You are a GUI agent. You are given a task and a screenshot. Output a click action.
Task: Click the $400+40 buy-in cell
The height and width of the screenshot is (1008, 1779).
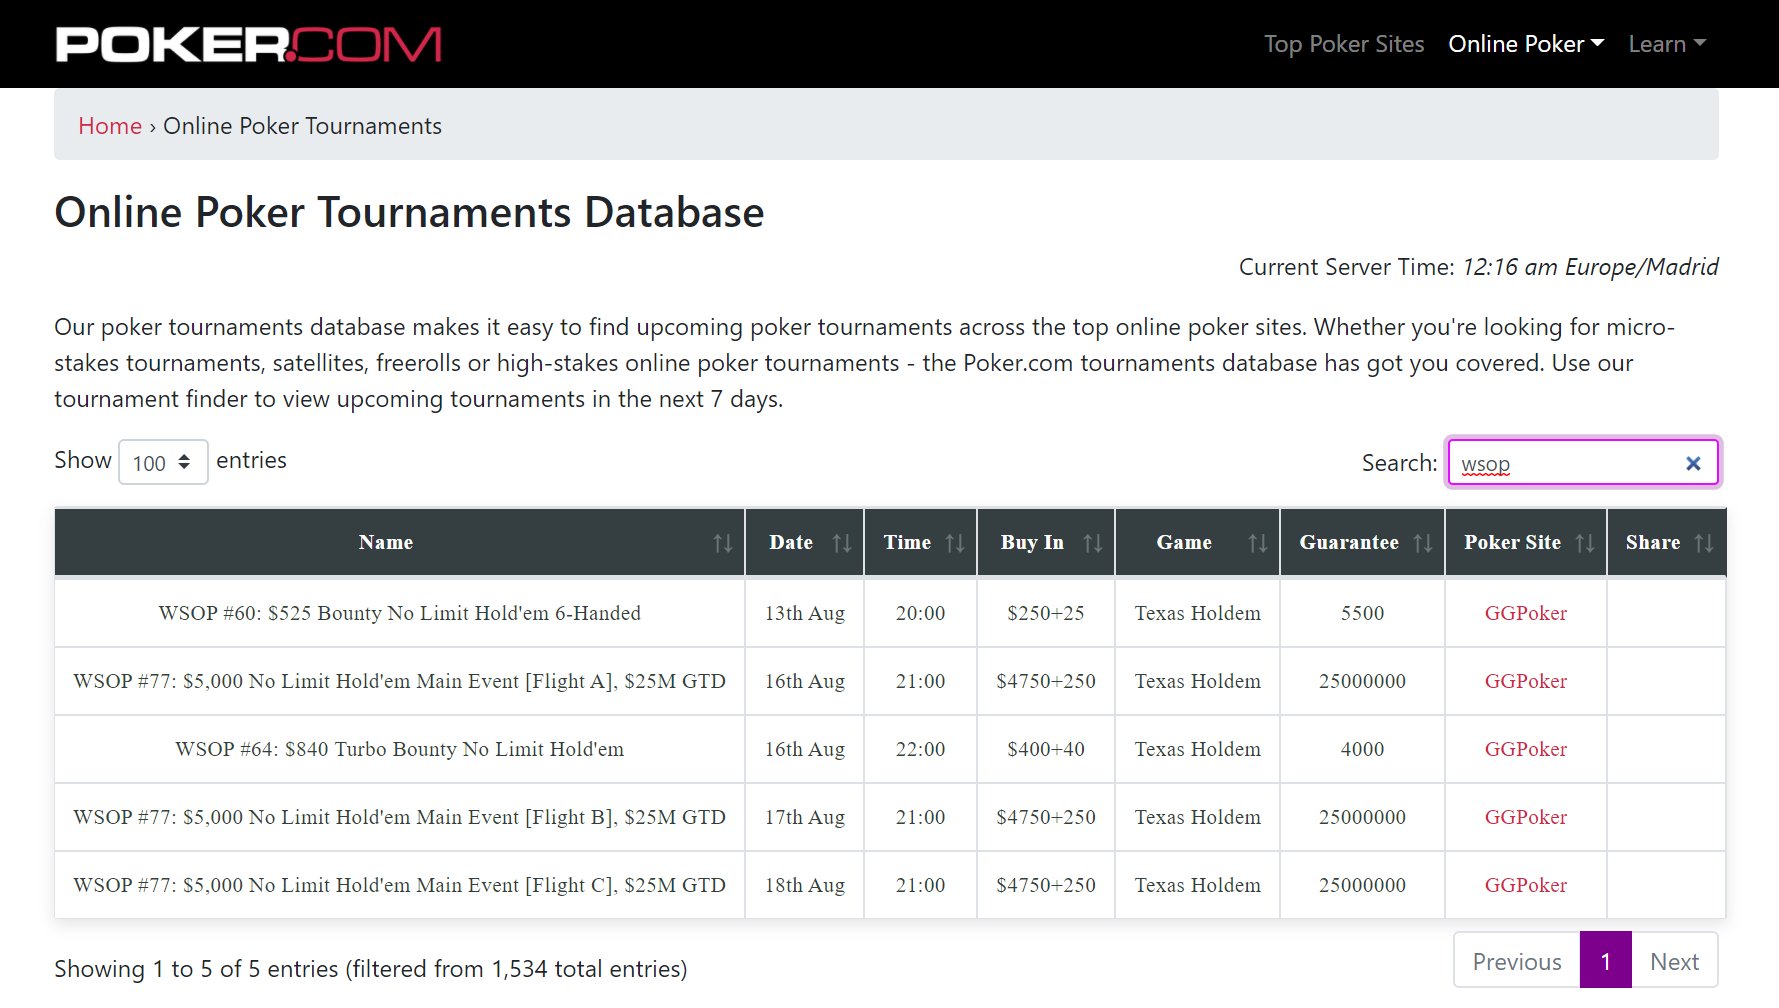(1046, 749)
